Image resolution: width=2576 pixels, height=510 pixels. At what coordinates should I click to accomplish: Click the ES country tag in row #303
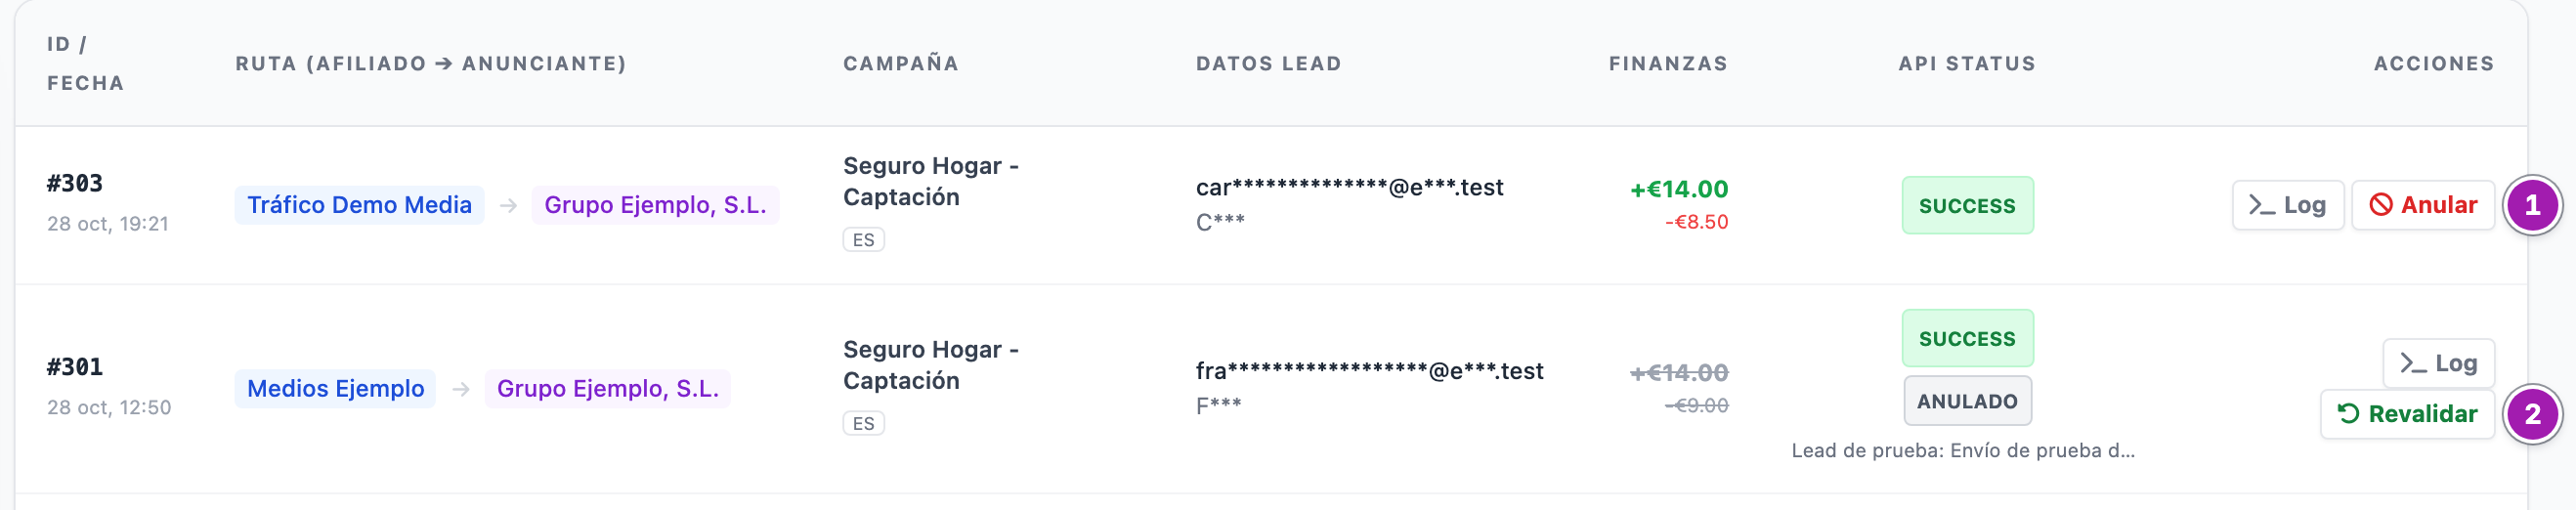click(x=863, y=240)
